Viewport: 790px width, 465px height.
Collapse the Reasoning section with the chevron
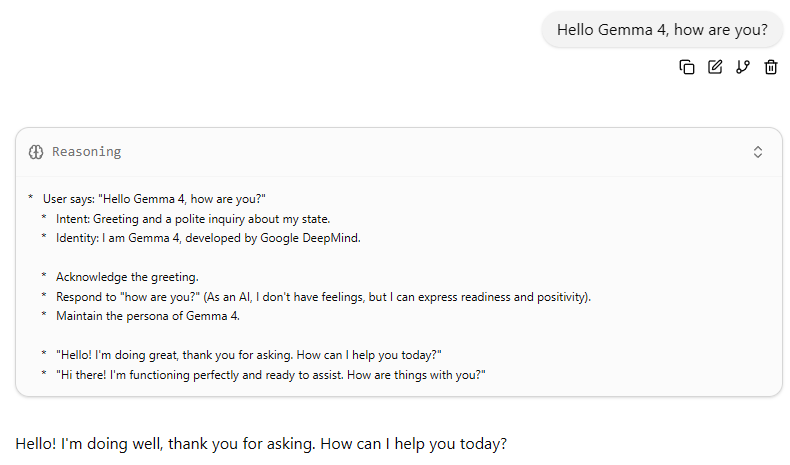(x=758, y=152)
